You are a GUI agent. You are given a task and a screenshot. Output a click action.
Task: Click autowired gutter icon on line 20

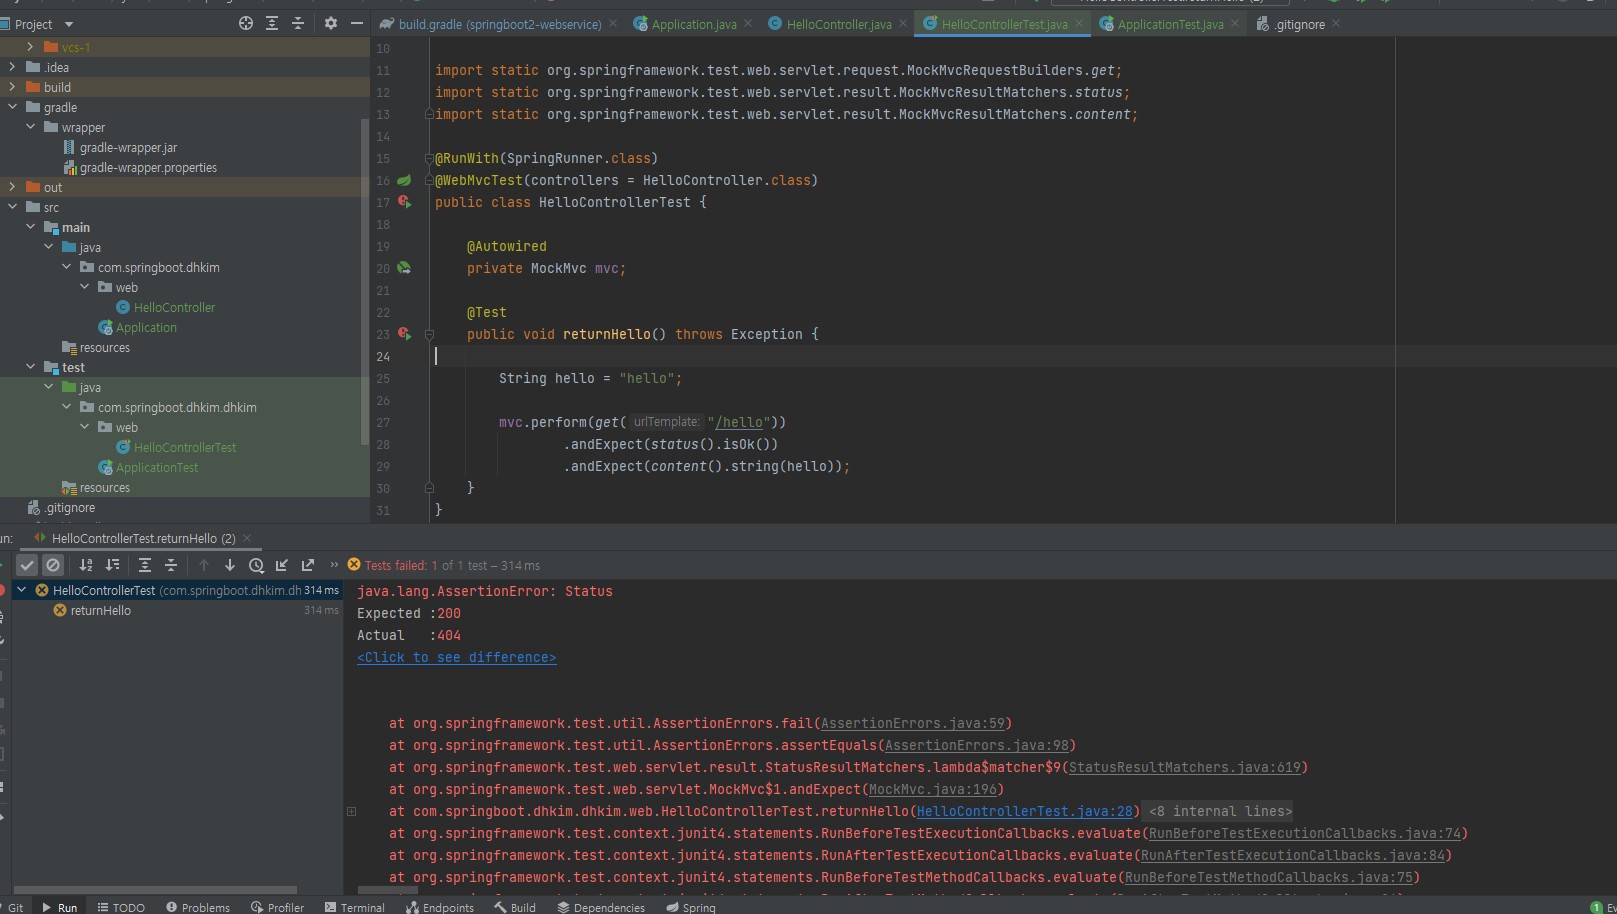point(404,268)
